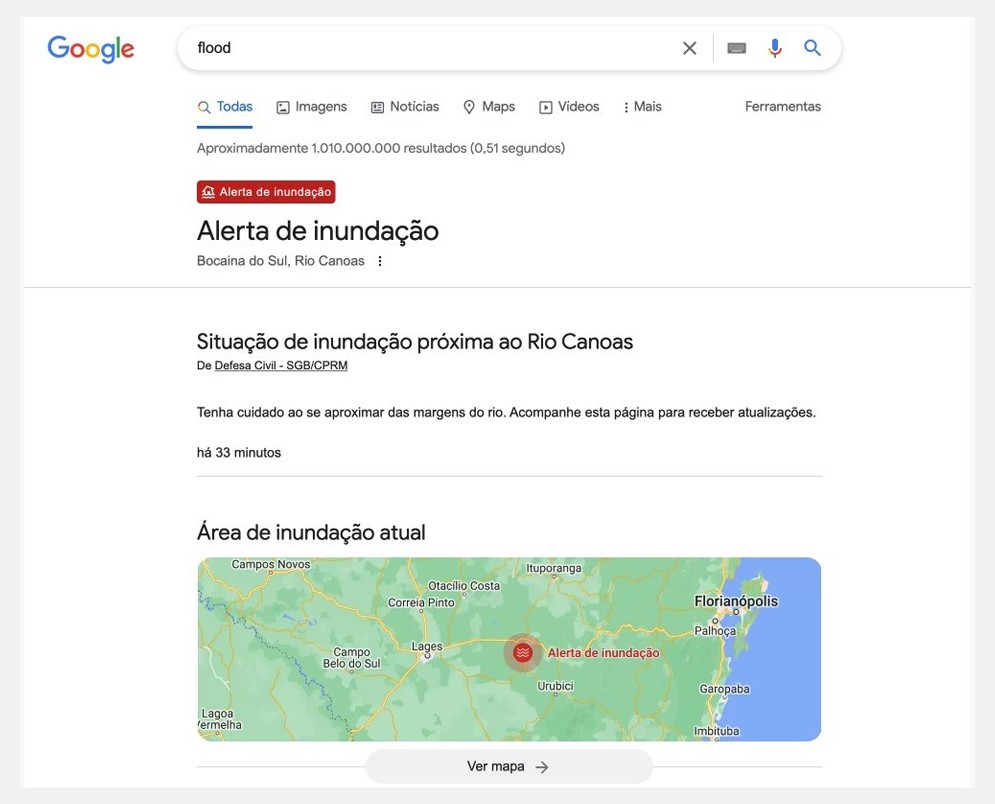Open the Notícias tab
The width and height of the screenshot is (995, 804).
(405, 107)
